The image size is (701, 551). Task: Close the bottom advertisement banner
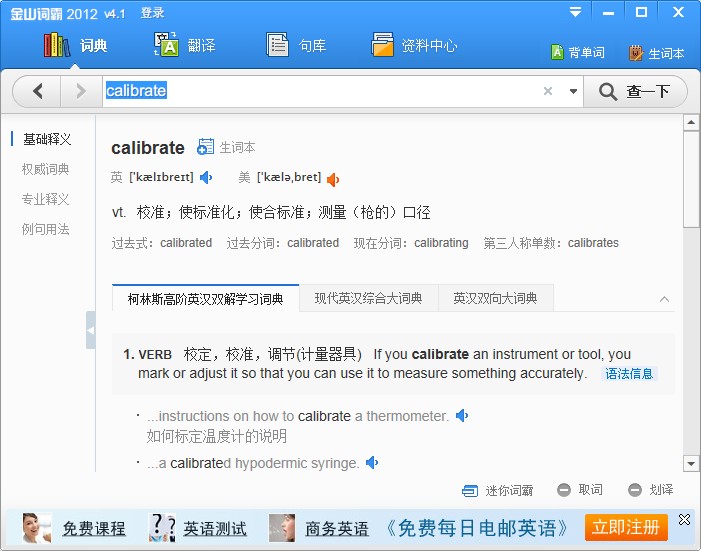[x=684, y=519]
